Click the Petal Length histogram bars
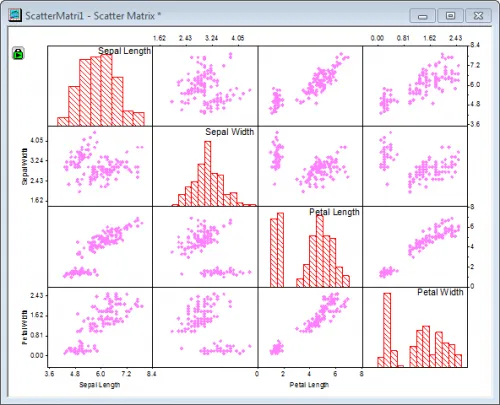The height and width of the screenshot is (405, 500). click(310, 250)
